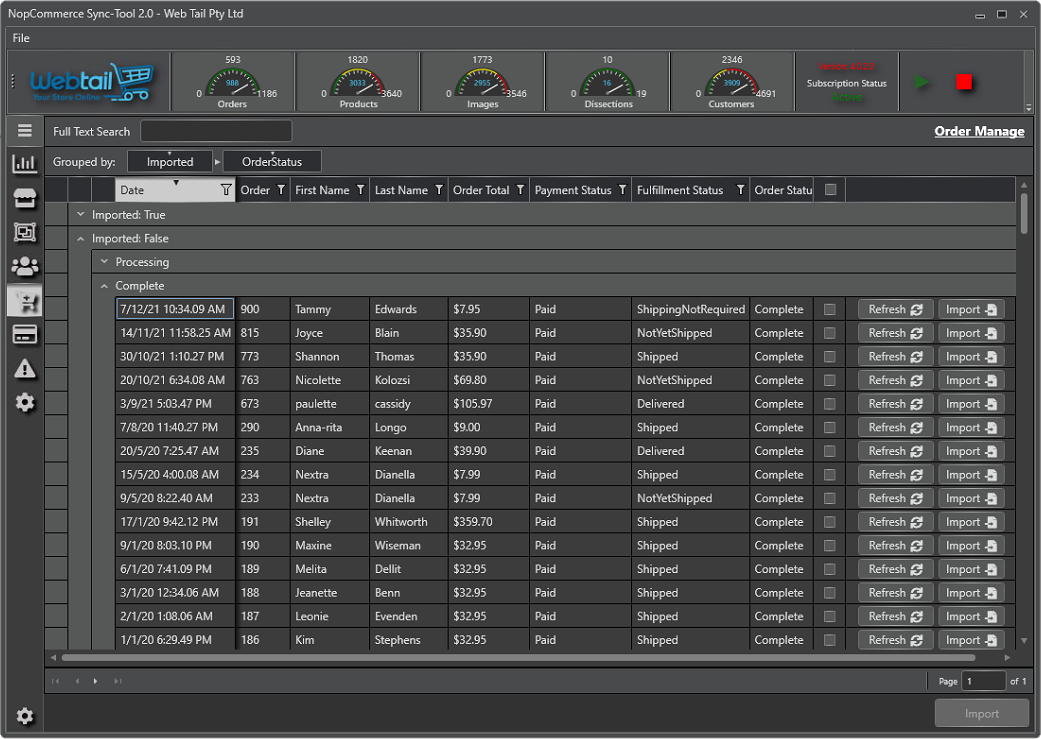Screen dimensions: 1041x739
Task: Open the settings gear in sidebar
Action: tap(25, 402)
